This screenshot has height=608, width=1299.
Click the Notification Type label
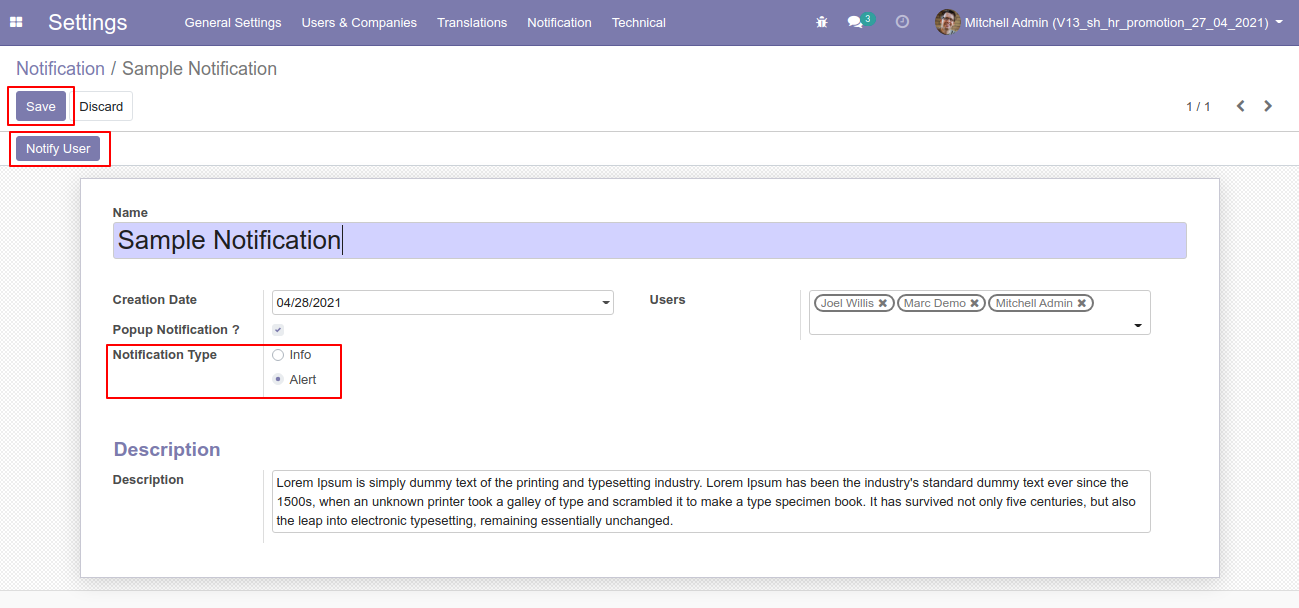165,355
